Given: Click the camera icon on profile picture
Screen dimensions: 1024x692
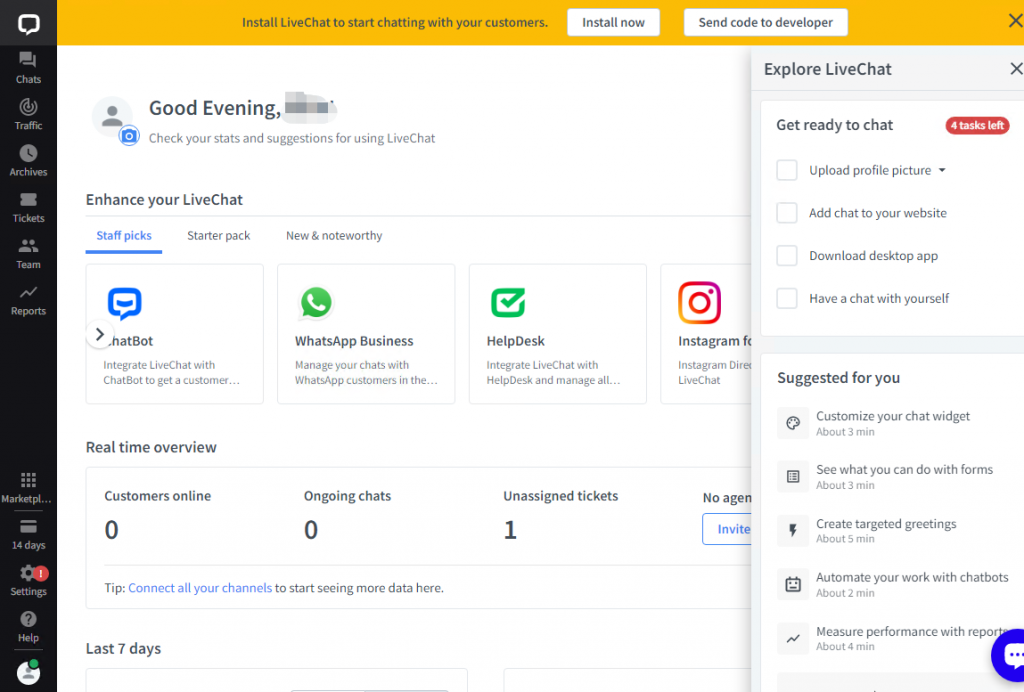Looking at the screenshot, I should click(x=129, y=136).
